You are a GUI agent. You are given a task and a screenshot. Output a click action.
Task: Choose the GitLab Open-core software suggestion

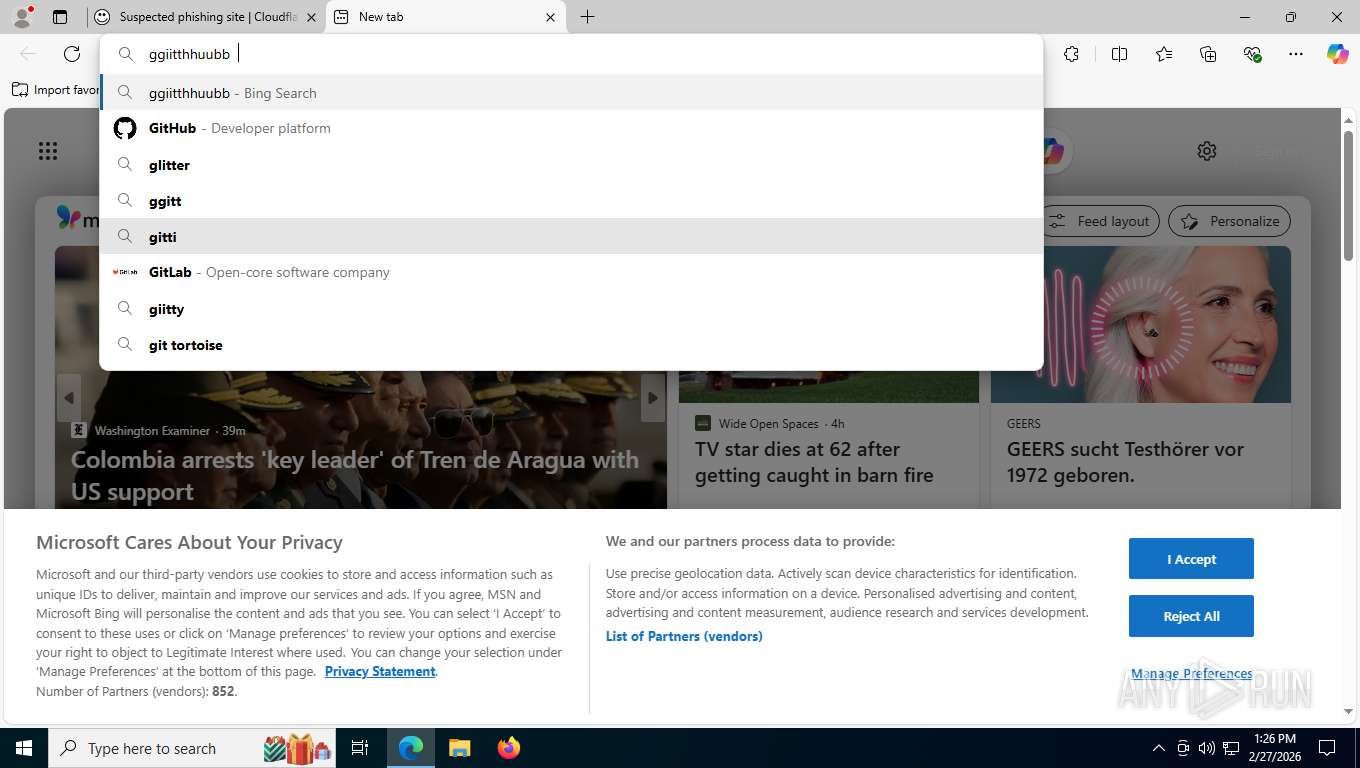point(571,272)
